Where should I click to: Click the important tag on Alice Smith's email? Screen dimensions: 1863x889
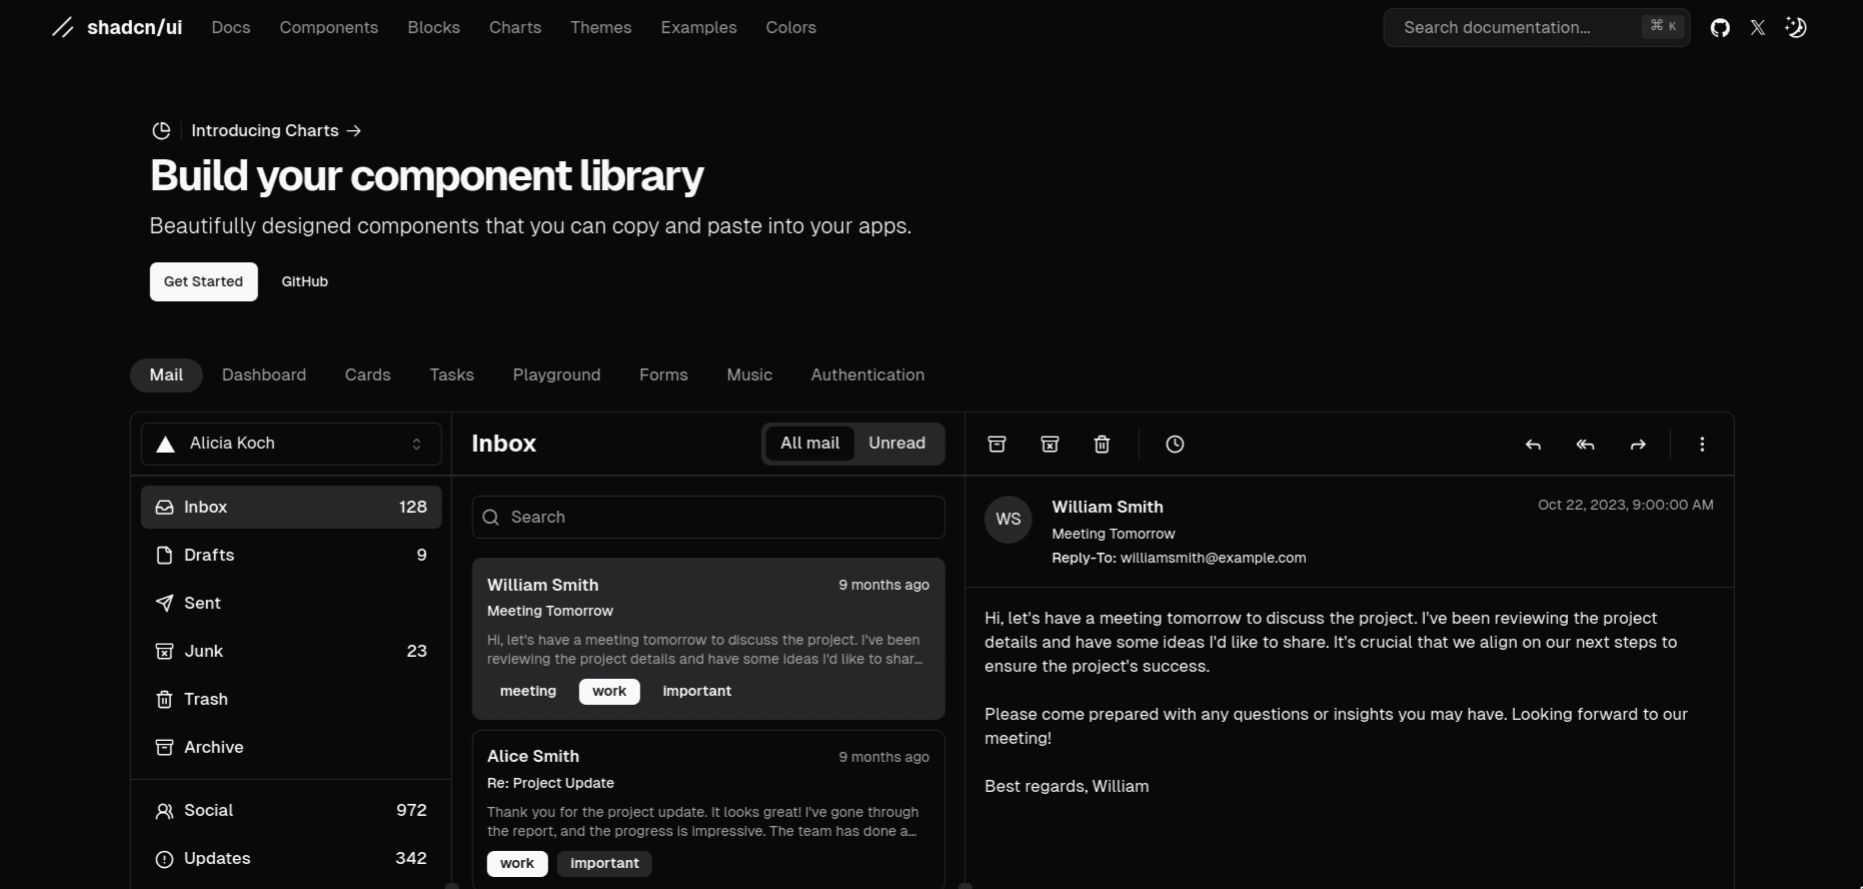pyautogui.click(x=605, y=863)
